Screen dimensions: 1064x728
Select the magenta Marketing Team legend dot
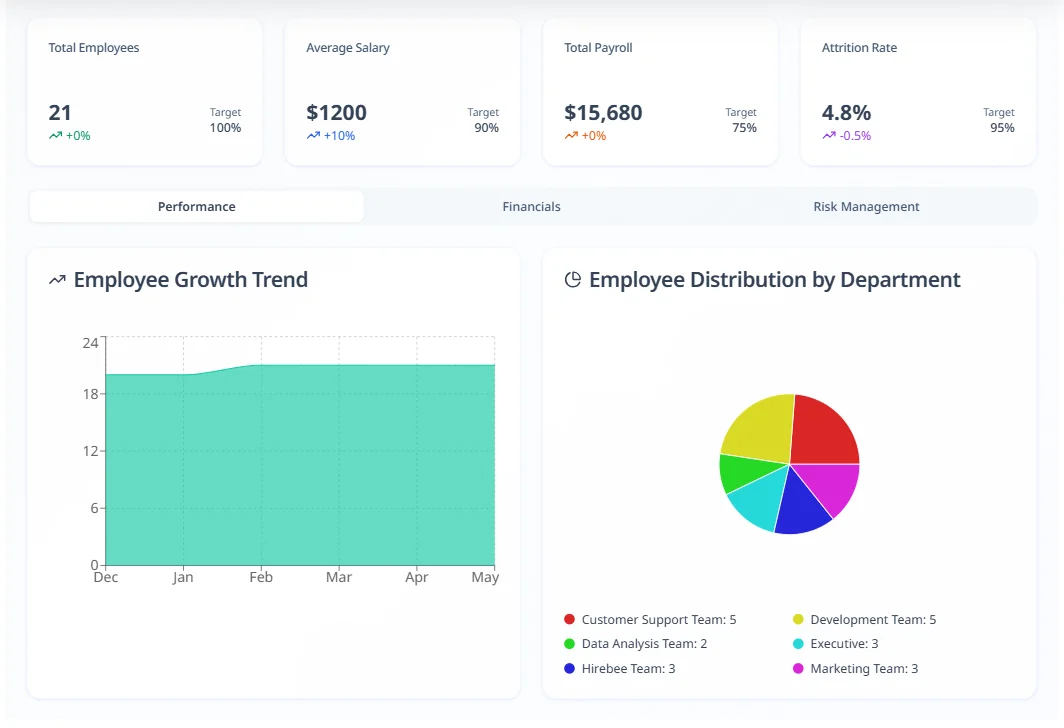pyautogui.click(x=798, y=668)
